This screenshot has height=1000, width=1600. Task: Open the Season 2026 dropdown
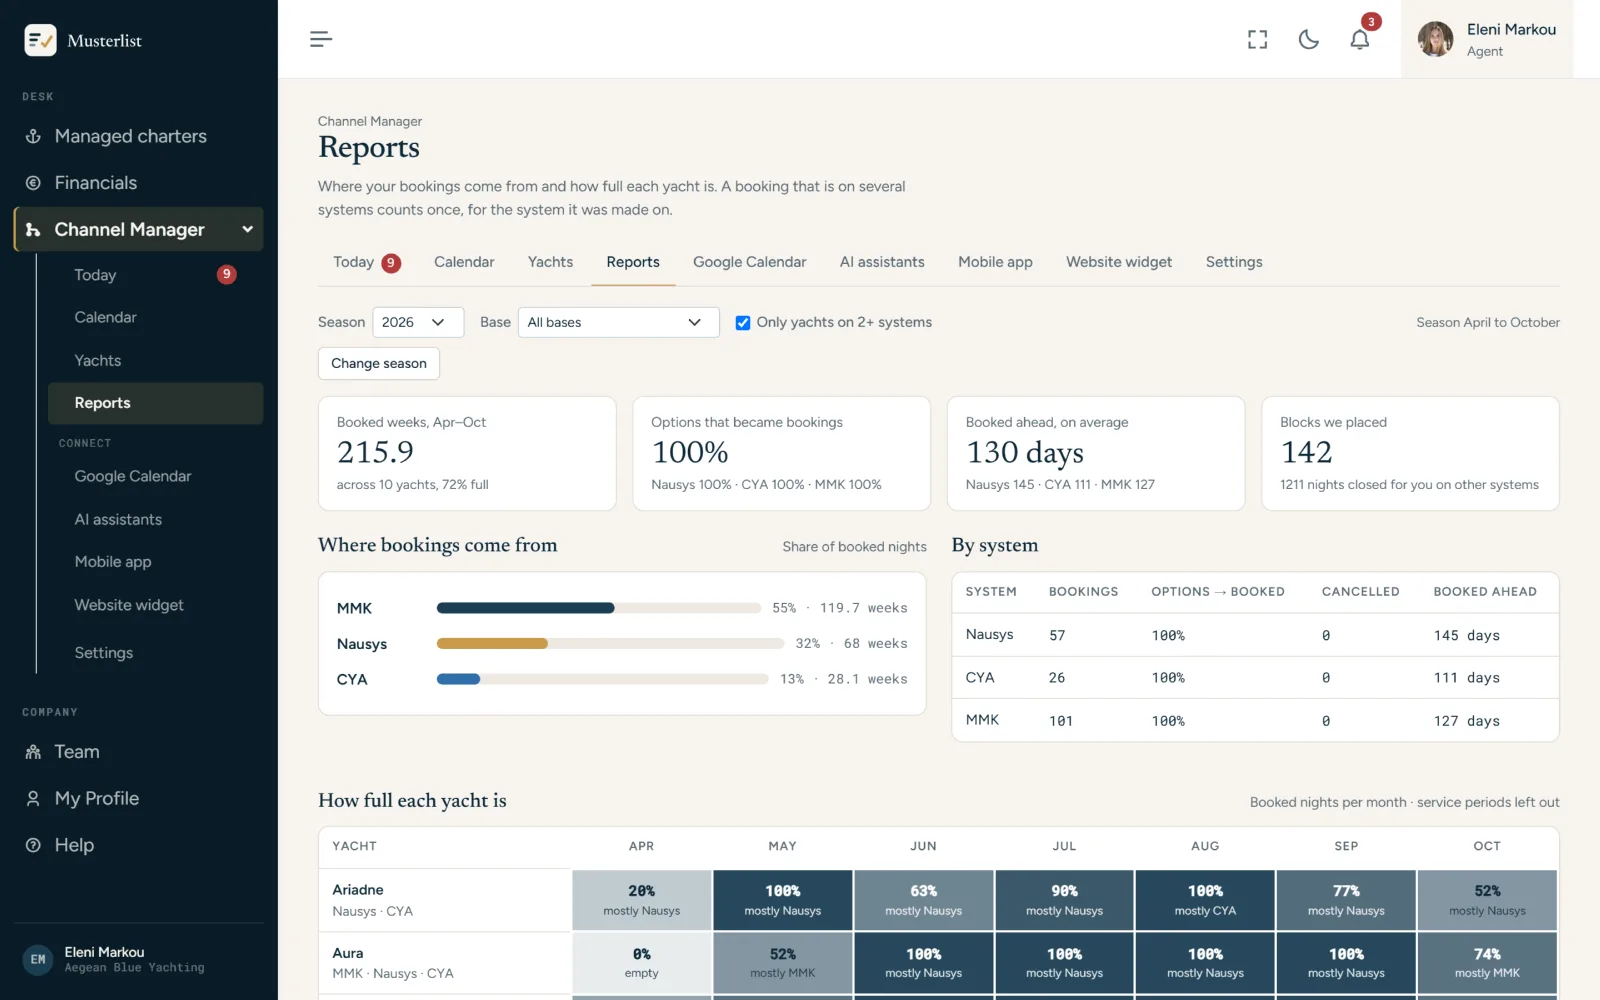418,322
